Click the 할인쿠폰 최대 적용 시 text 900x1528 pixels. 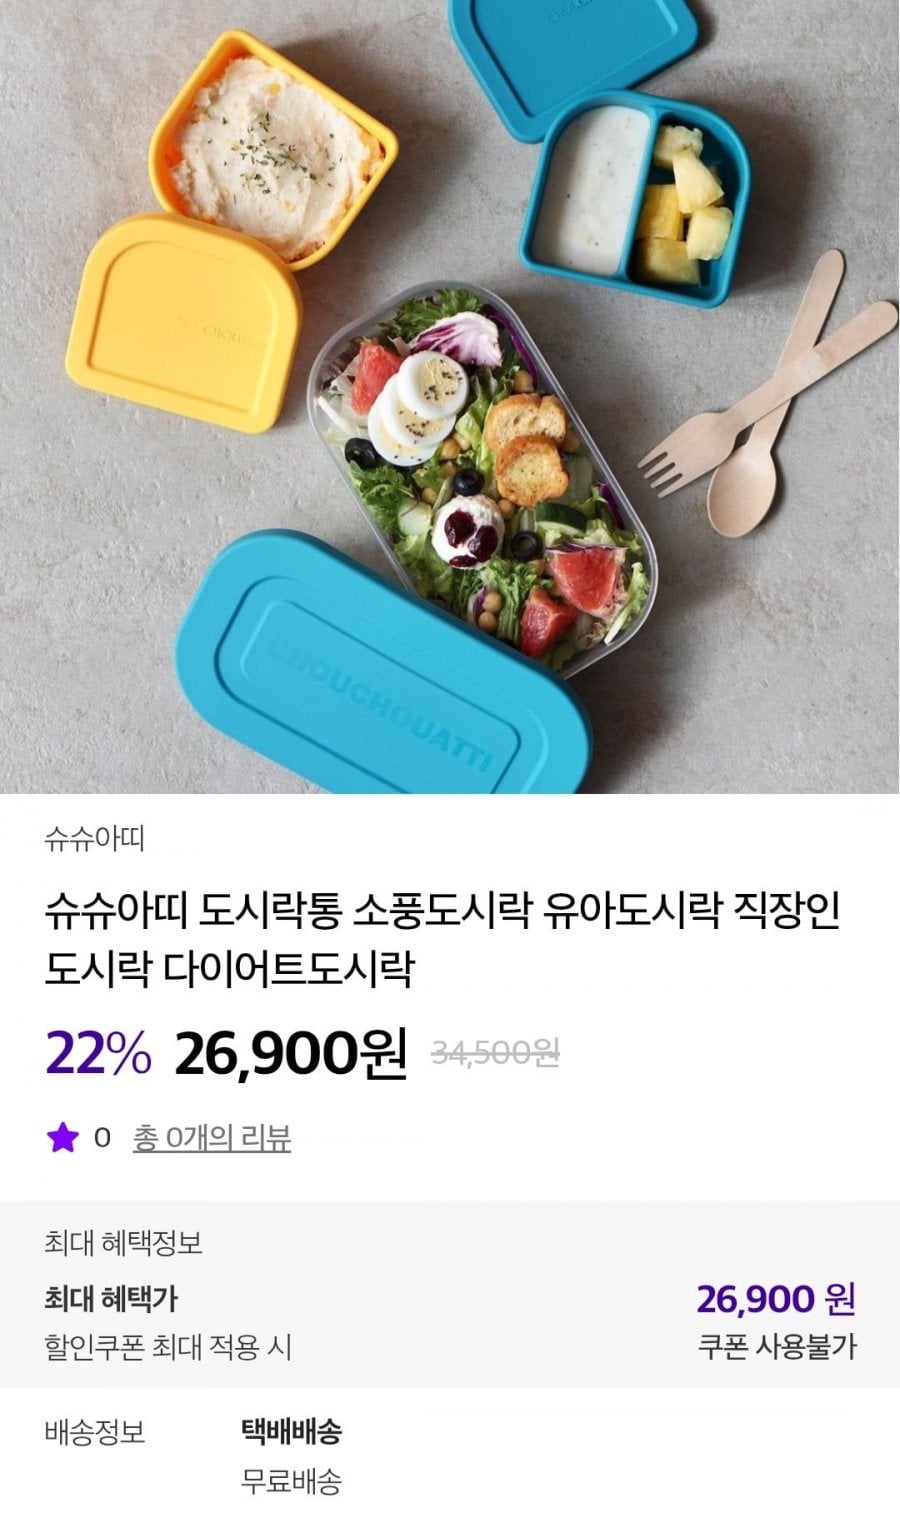168,1347
